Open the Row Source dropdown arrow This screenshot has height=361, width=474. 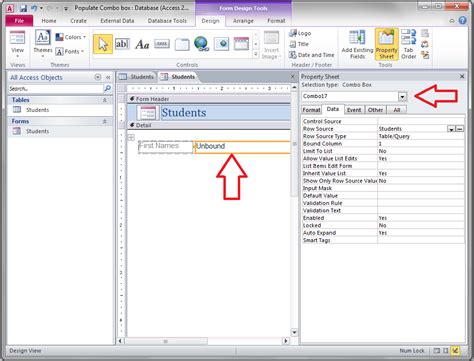pos(451,129)
